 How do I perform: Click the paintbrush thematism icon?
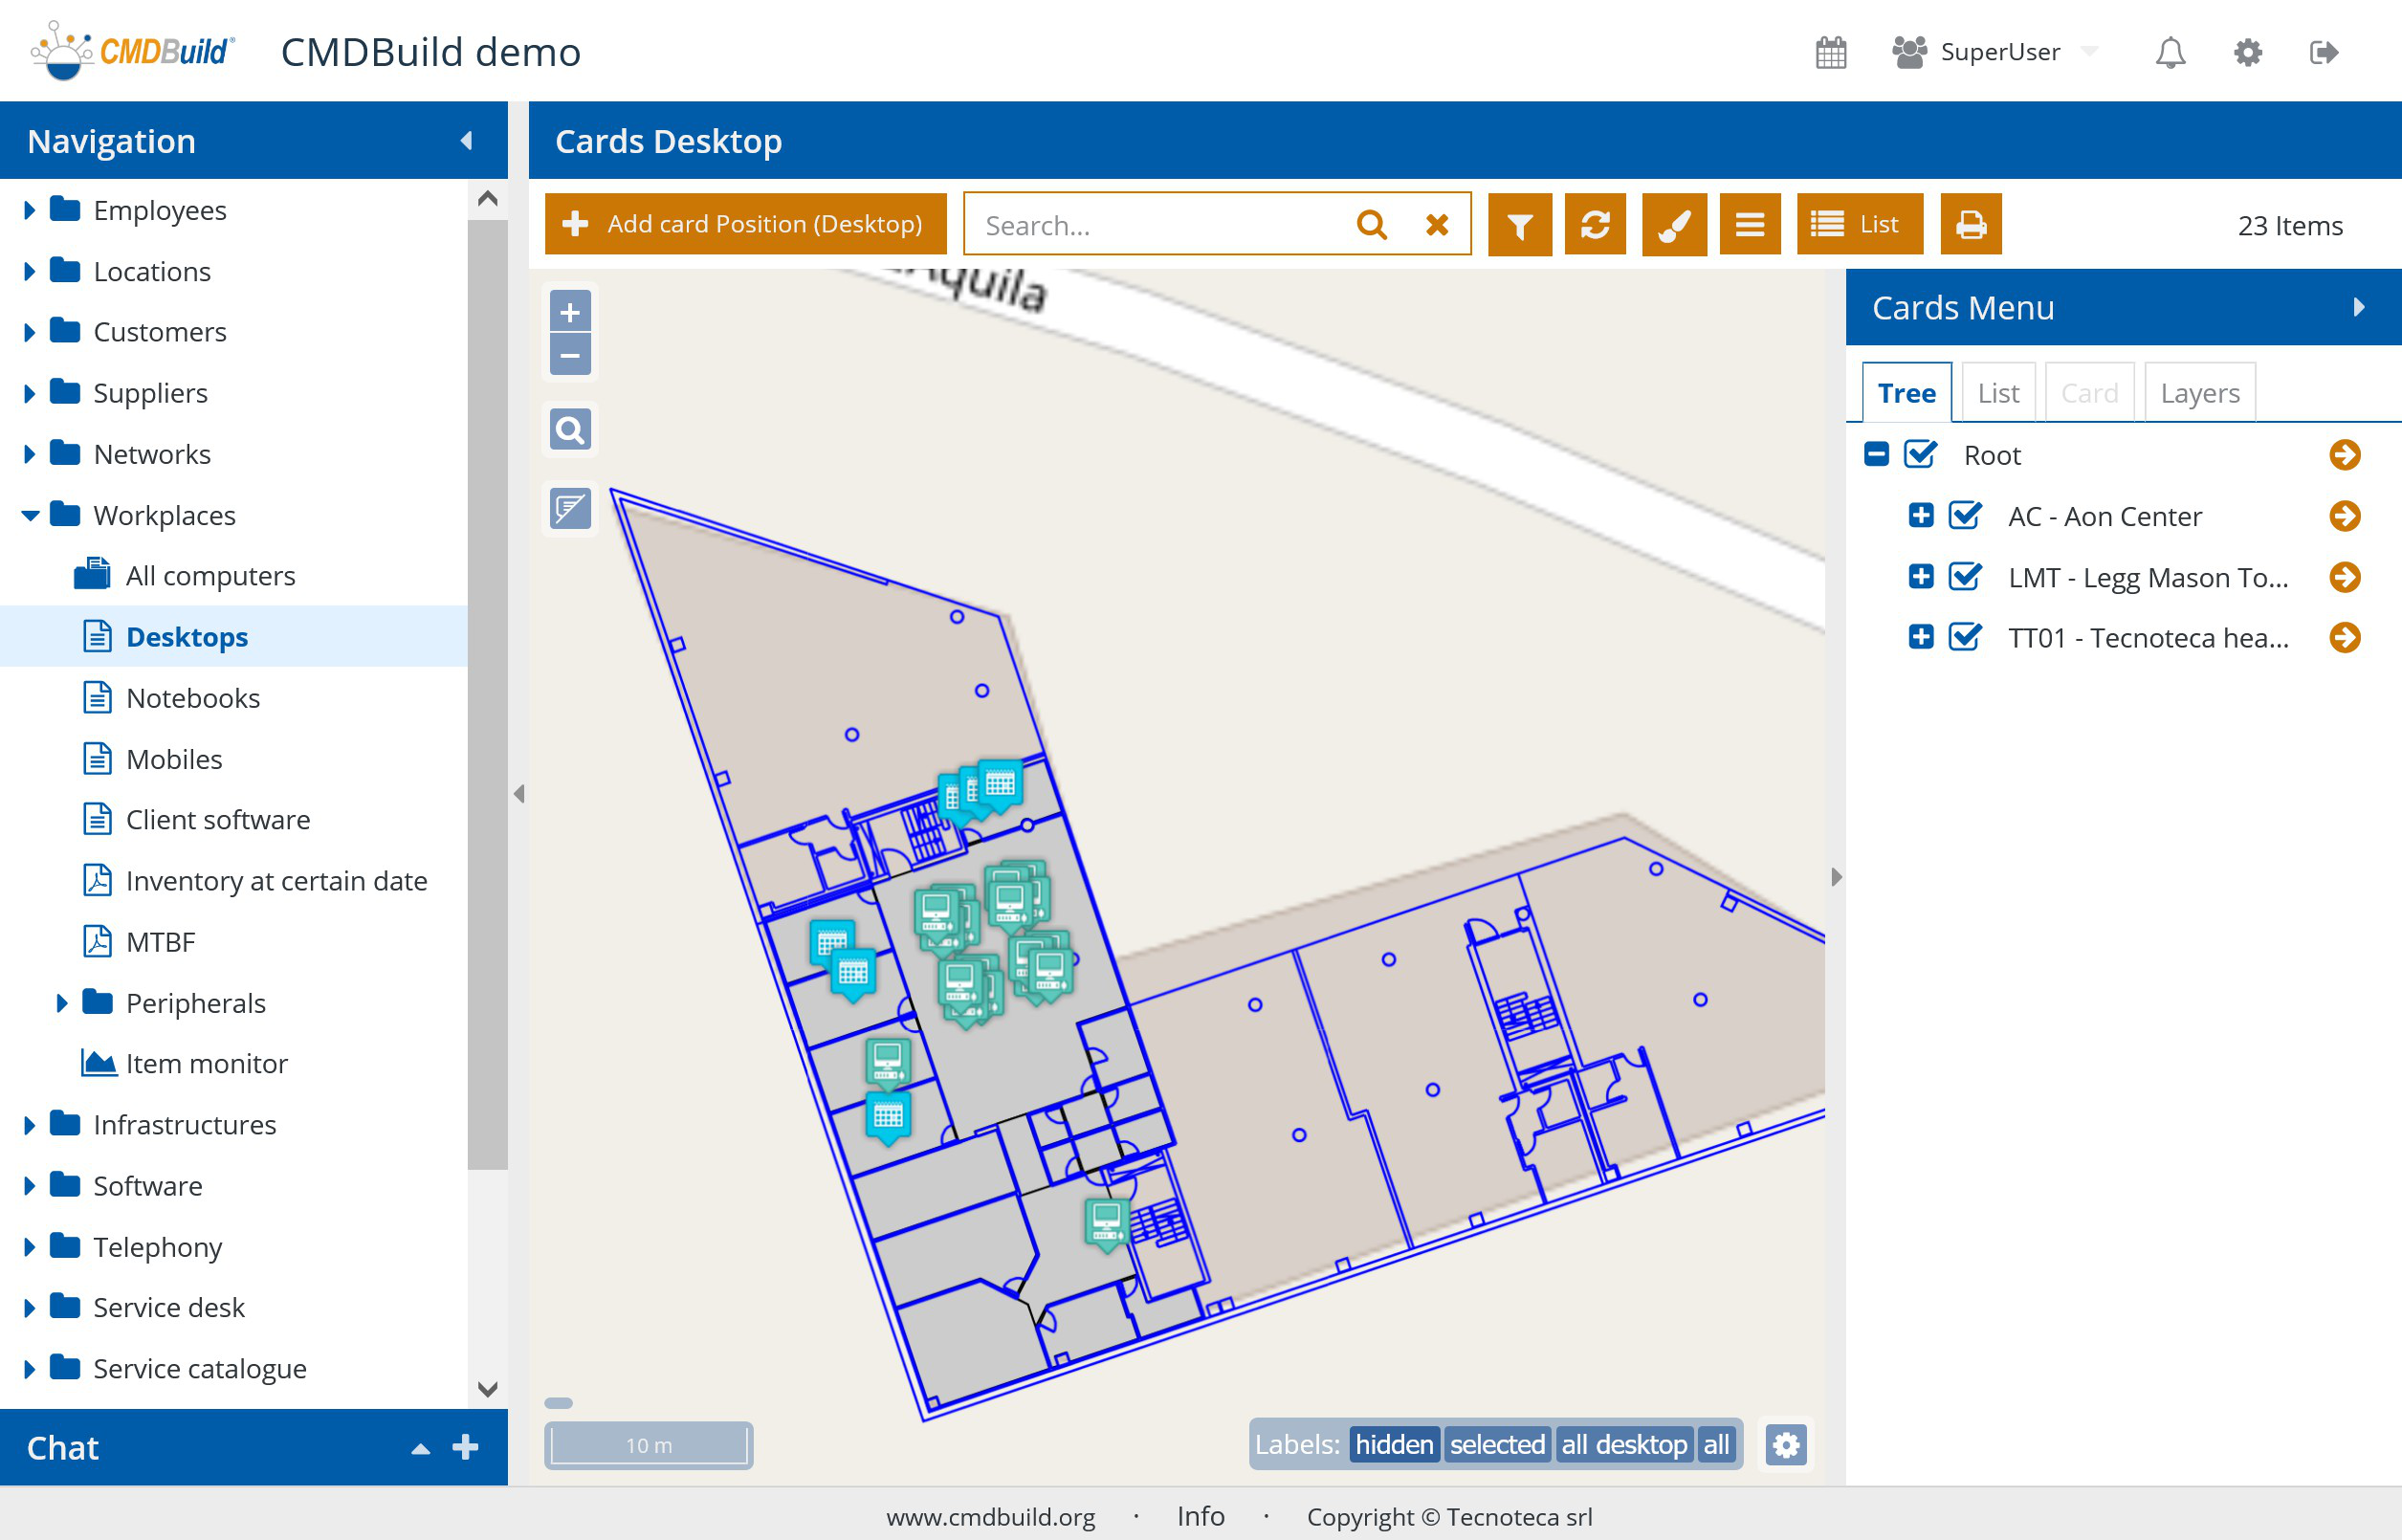1673,225
